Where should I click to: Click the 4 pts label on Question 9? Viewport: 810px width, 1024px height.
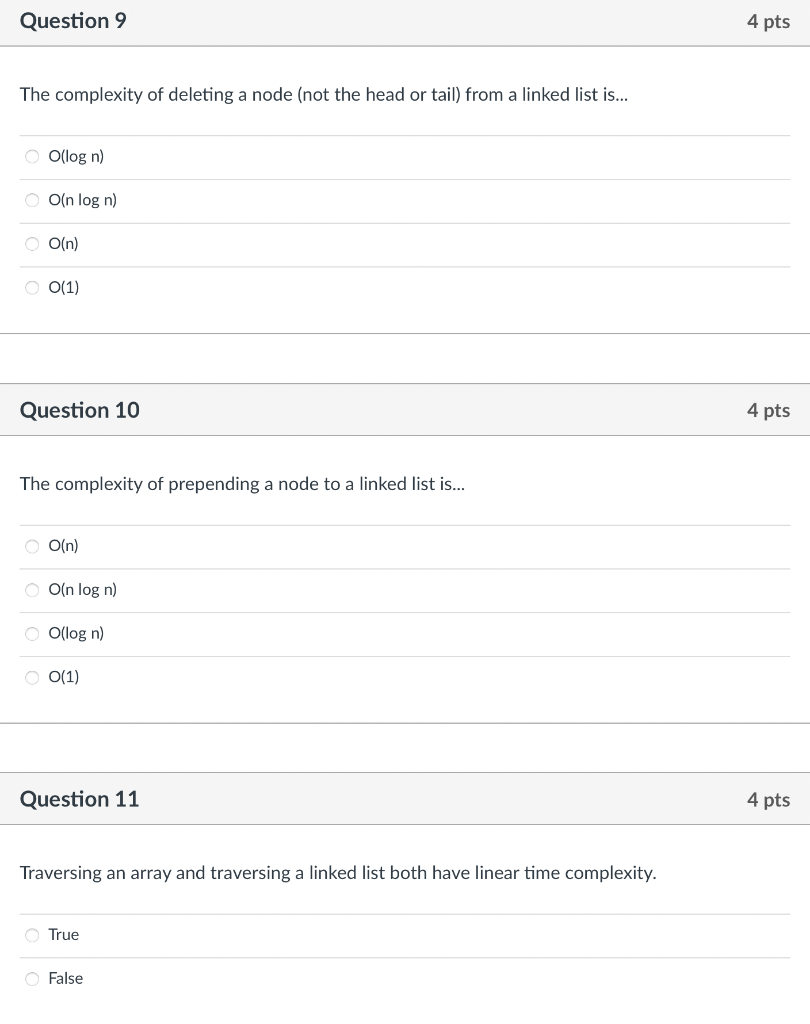pos(768,21)
